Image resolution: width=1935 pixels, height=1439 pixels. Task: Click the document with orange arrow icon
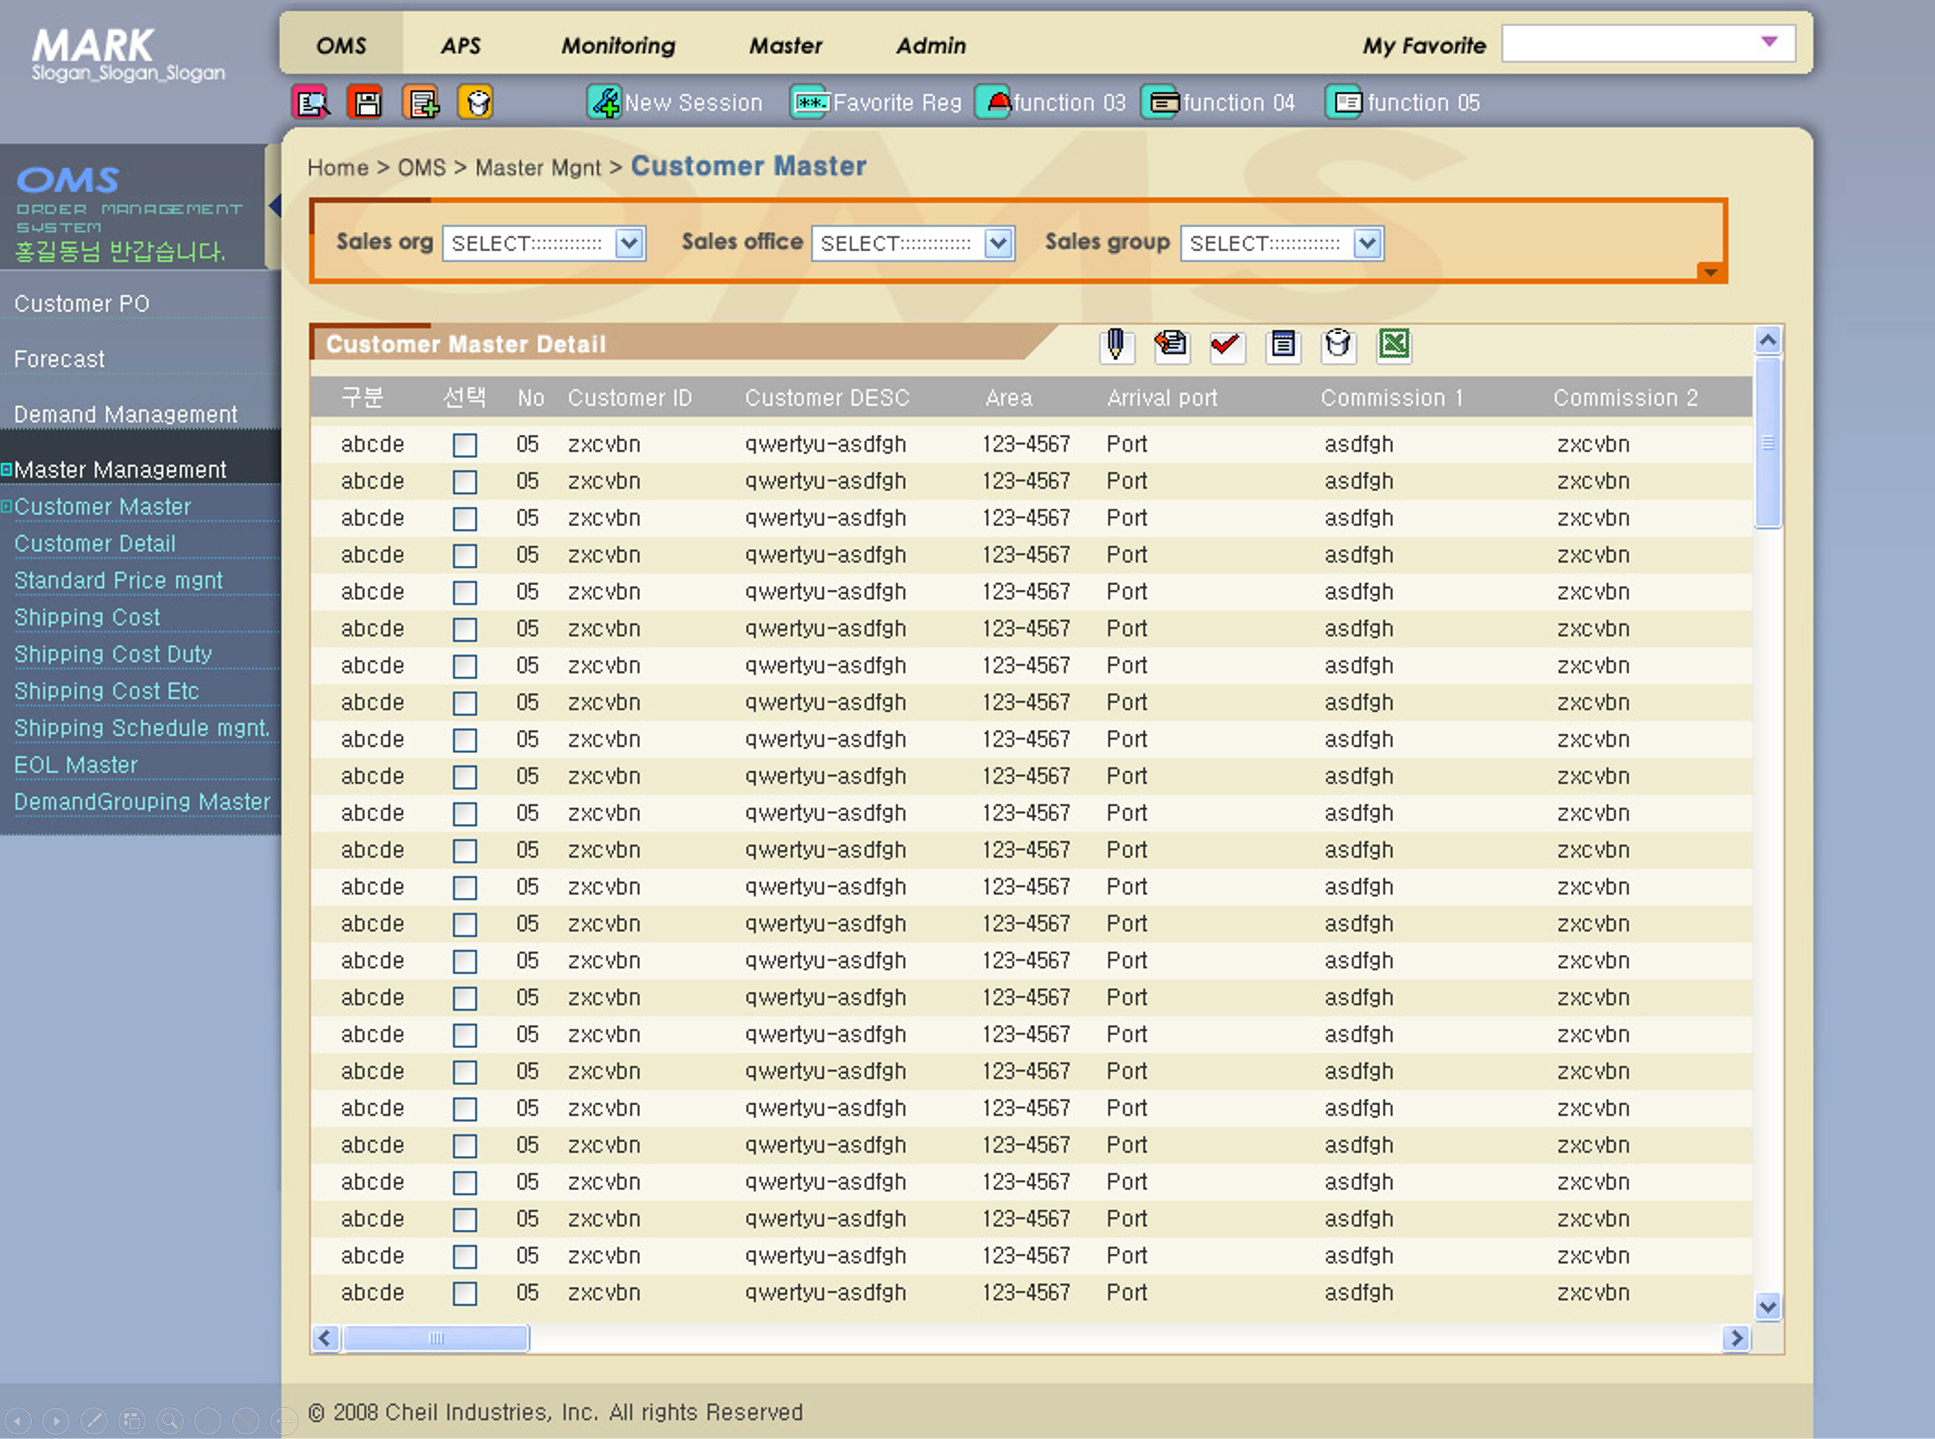point(1171,346)
